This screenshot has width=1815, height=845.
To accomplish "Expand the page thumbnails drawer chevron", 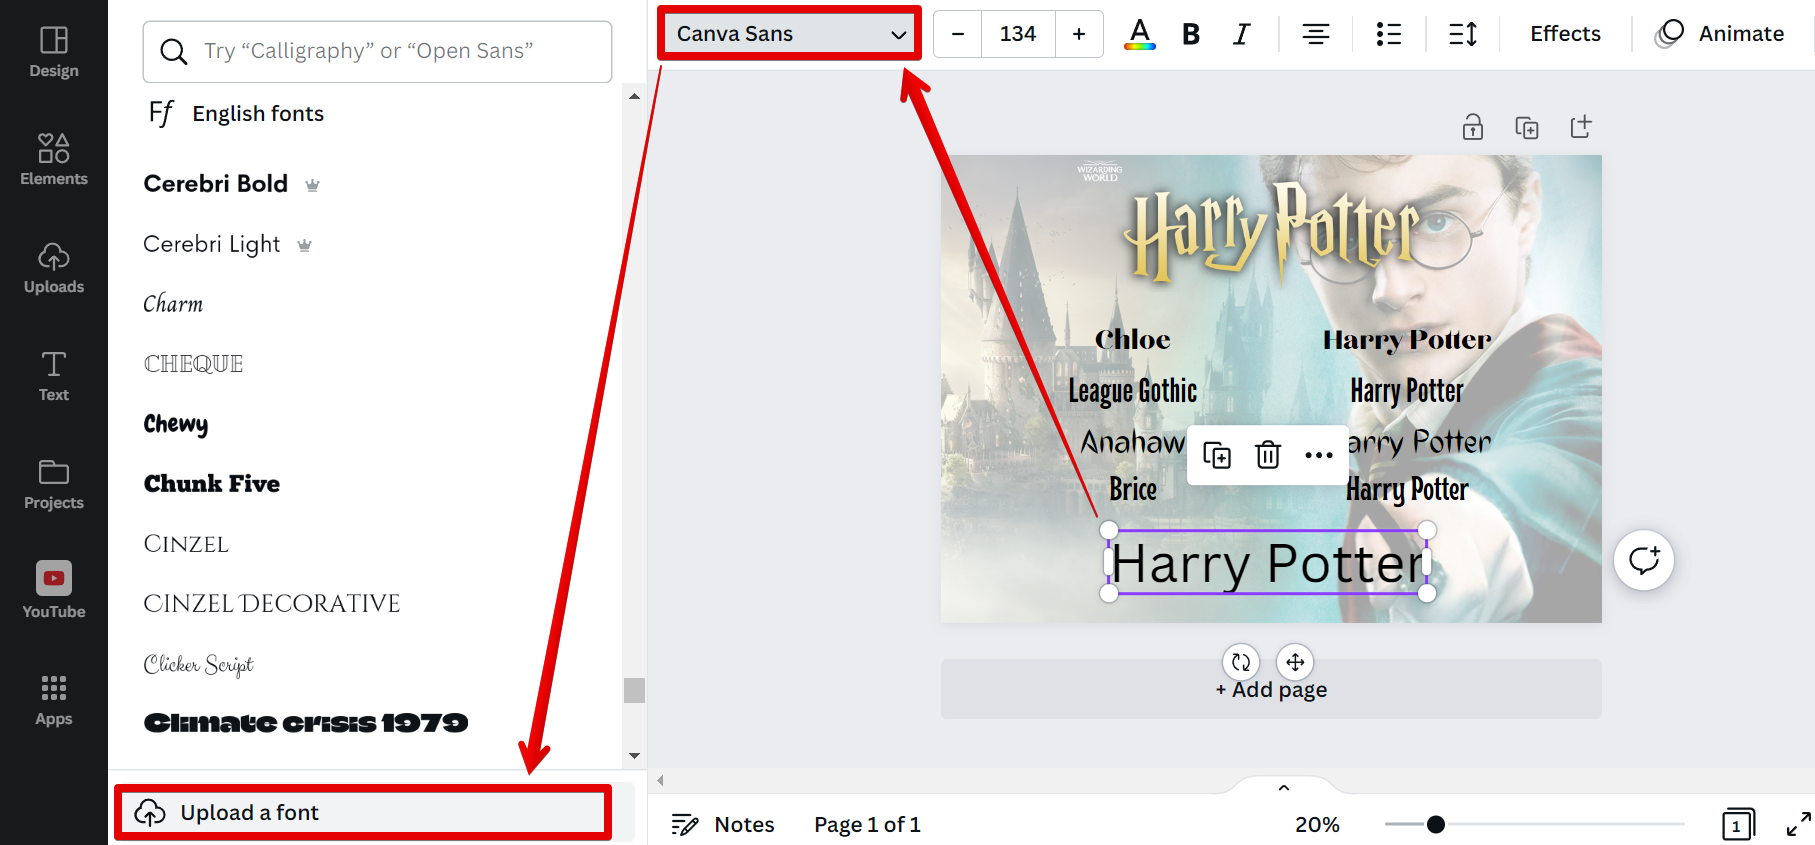I will [x=1284, y=788].
